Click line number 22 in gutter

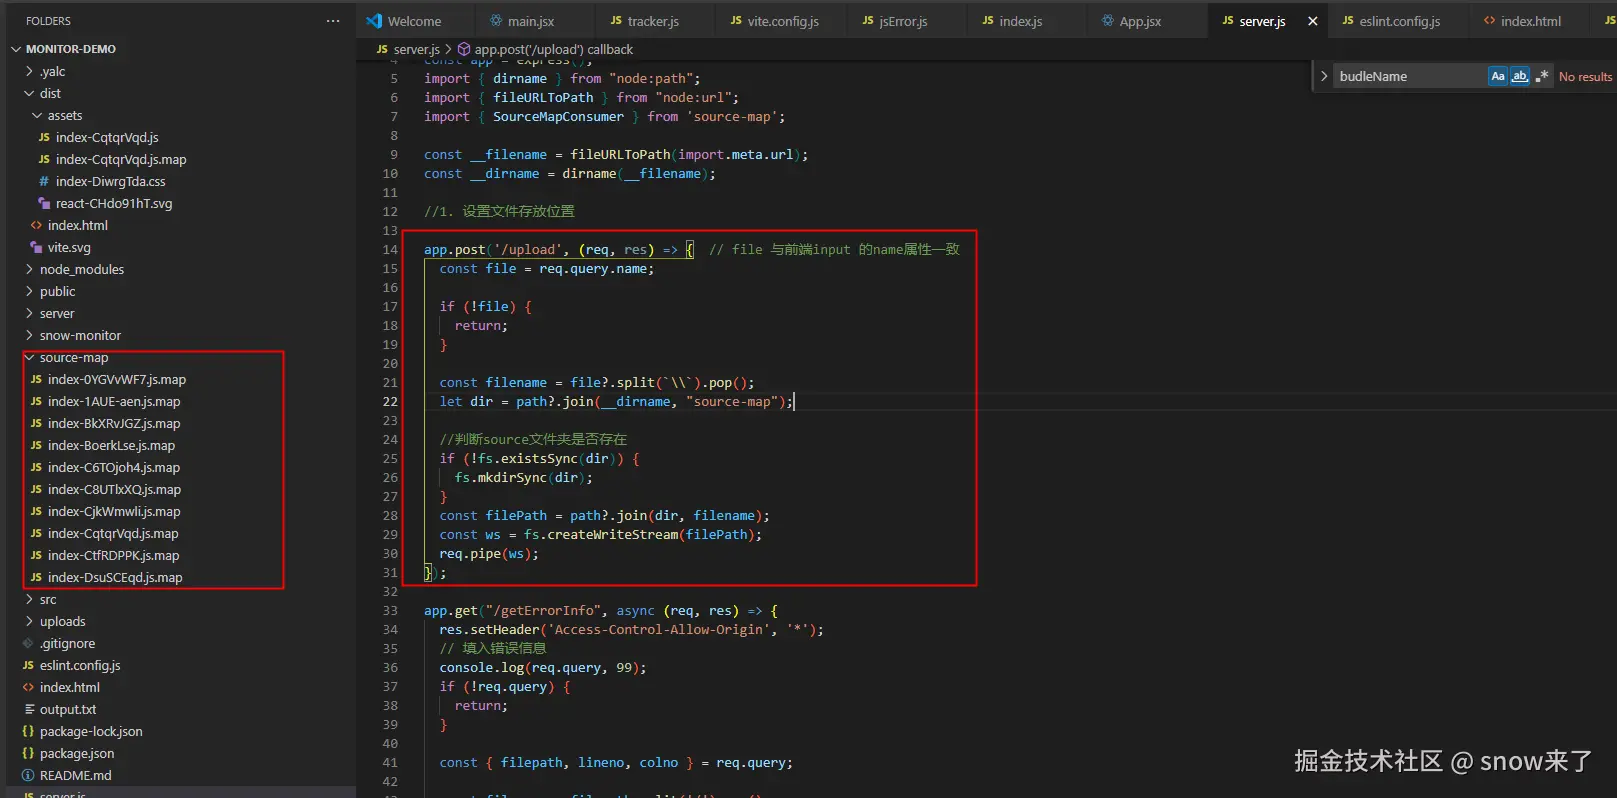pyautogui.click(x=390, y=401)
